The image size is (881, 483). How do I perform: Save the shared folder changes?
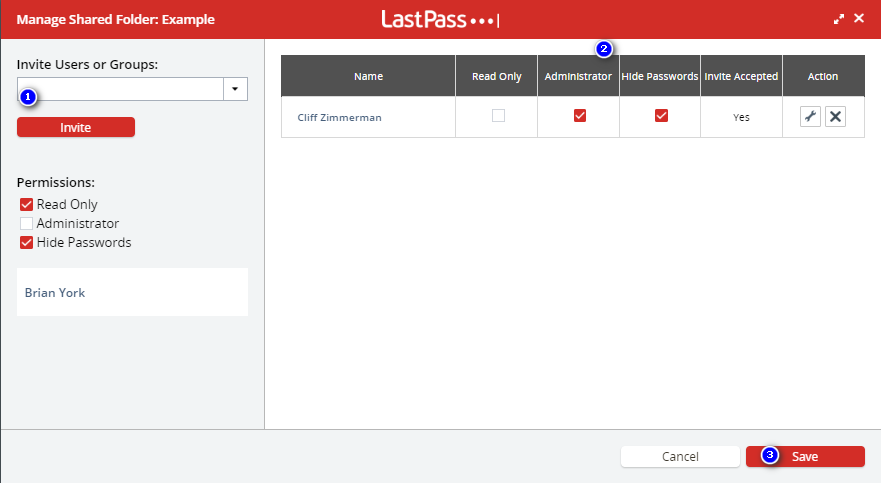pyautogui.click(x=805, y=457)
